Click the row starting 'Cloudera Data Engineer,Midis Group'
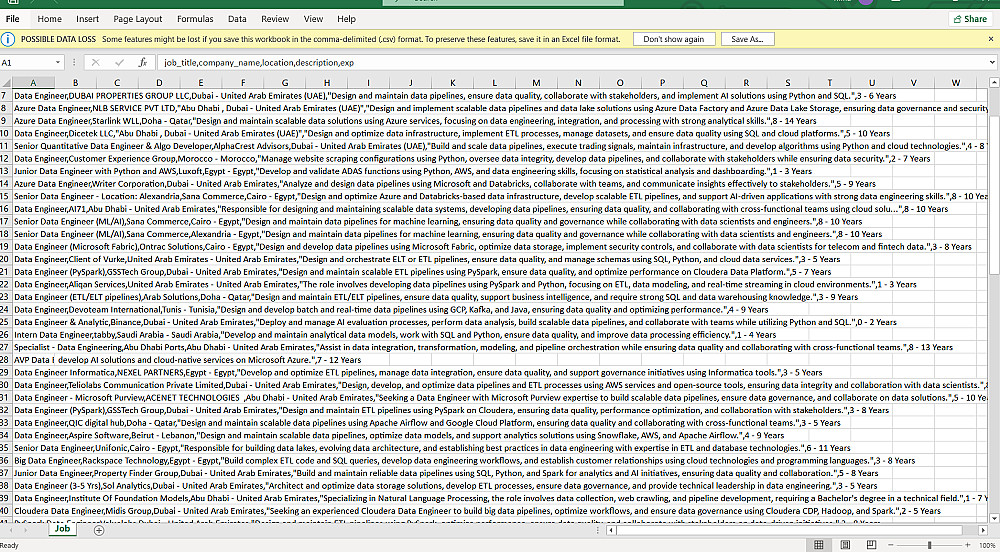 pos(477,511)
